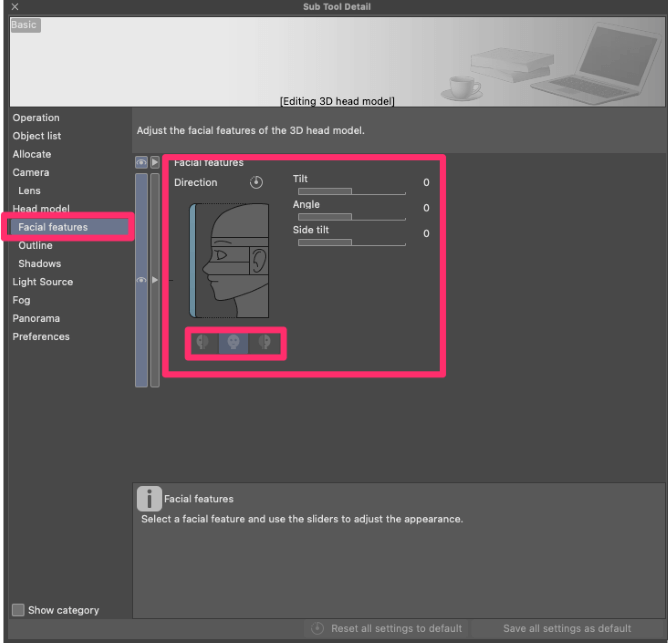
Task: Click 'Adjust the facial features' description text
Action: [250, 130]
